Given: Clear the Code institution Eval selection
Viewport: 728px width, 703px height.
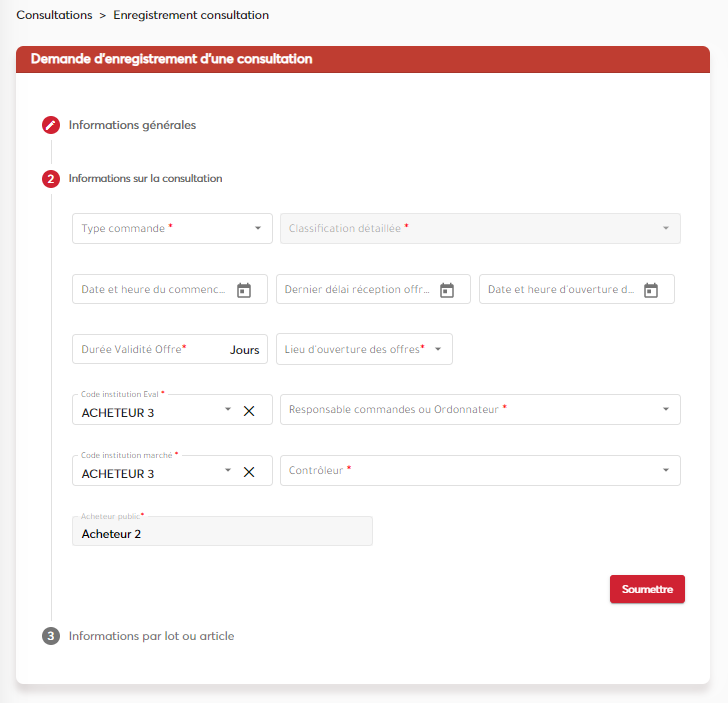Looking at the screenshot, I should [x=249, y=411].
